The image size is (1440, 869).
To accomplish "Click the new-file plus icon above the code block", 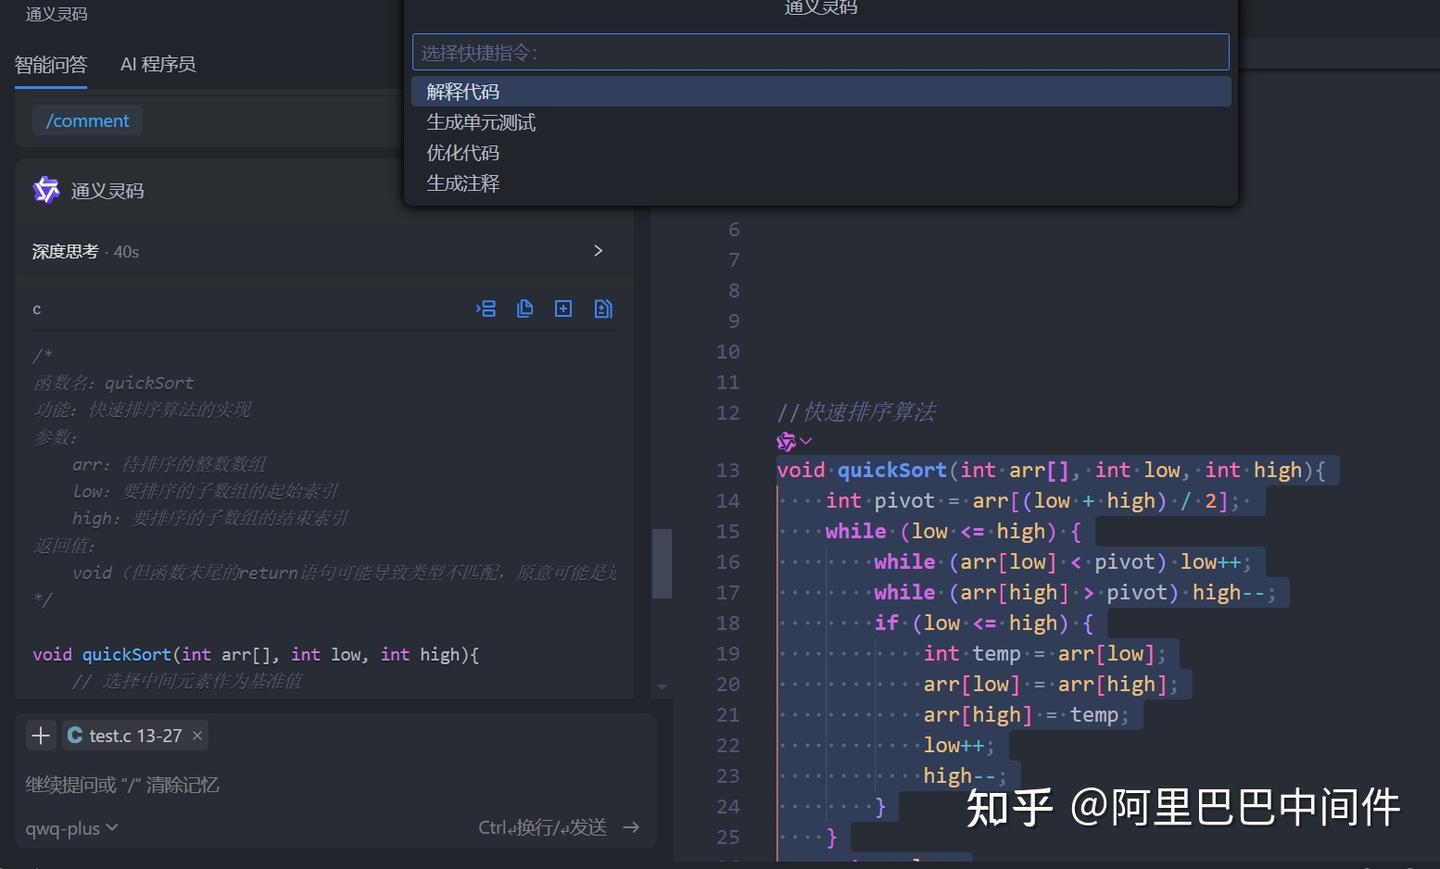I will pos(564,309).
